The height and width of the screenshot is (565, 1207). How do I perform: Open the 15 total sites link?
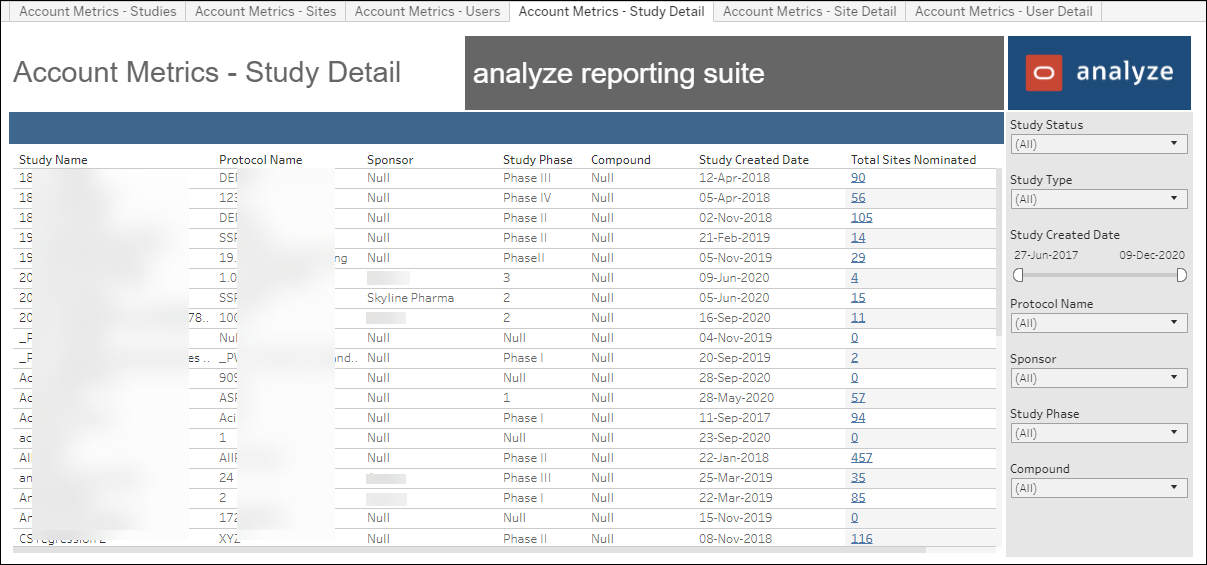(858, 298)
